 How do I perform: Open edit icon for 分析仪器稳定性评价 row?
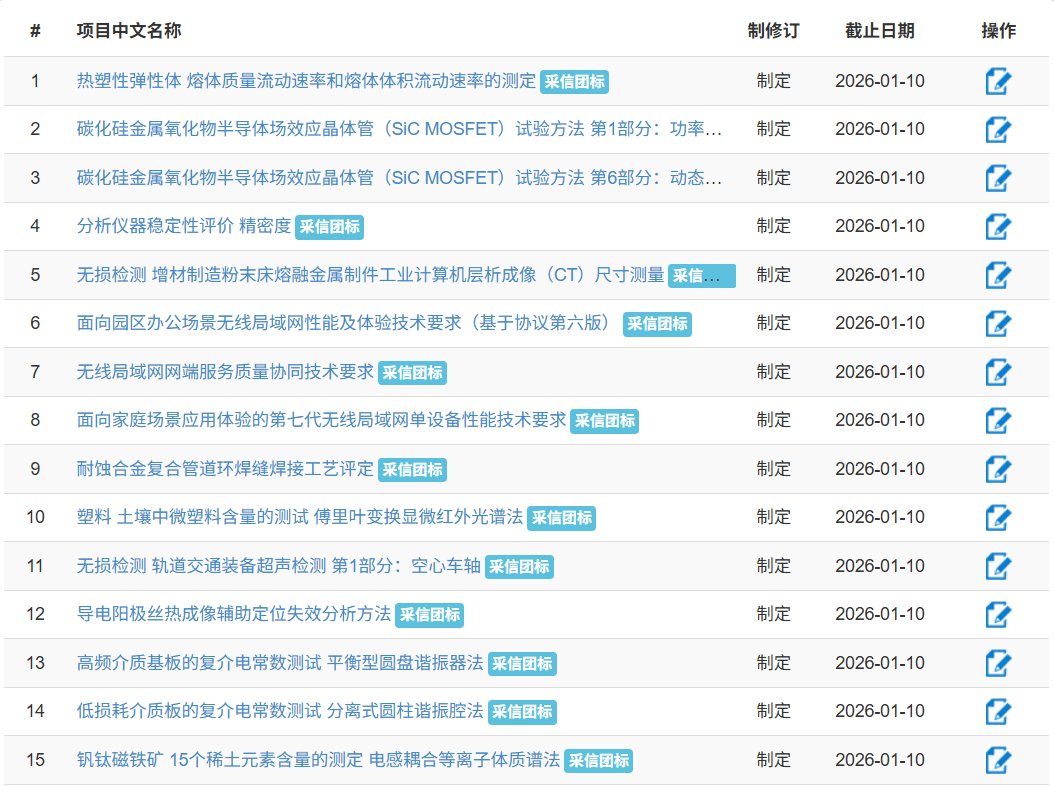click(997, 227)
